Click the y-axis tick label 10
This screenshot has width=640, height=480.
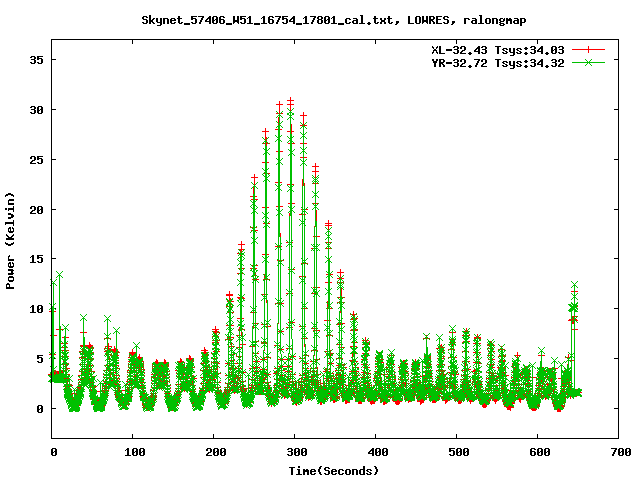point(36,309)
